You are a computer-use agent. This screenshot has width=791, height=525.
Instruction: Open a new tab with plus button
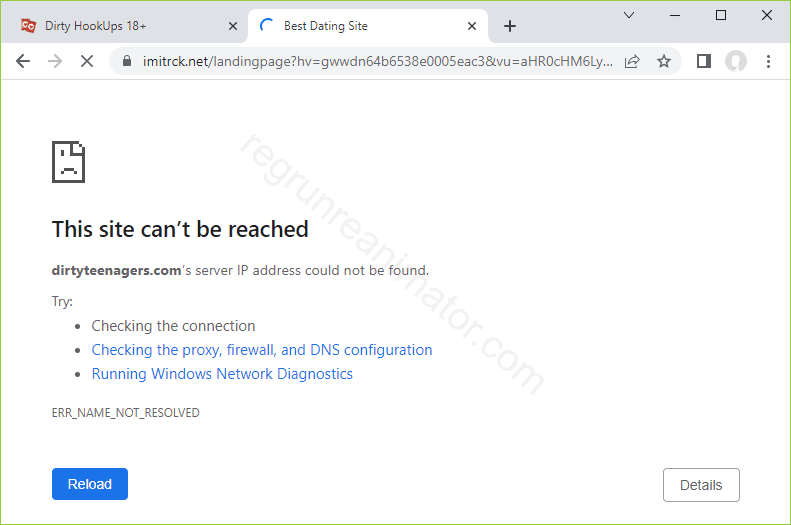point(510,26)
